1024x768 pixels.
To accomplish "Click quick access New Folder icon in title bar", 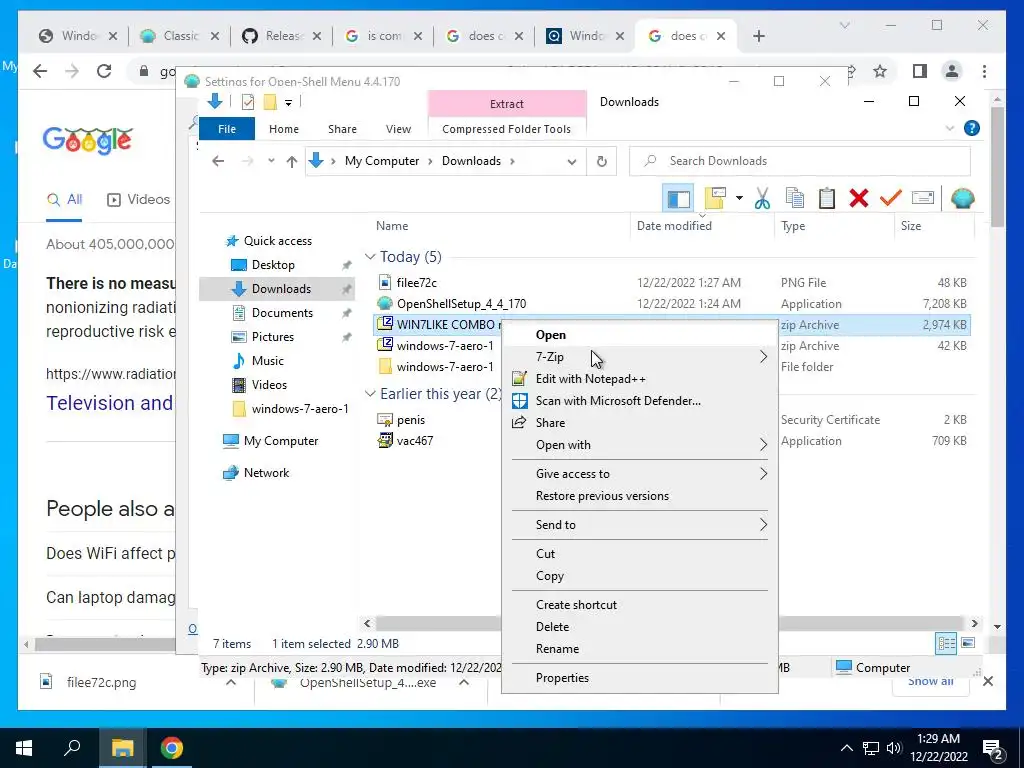I will click(270, 102).
